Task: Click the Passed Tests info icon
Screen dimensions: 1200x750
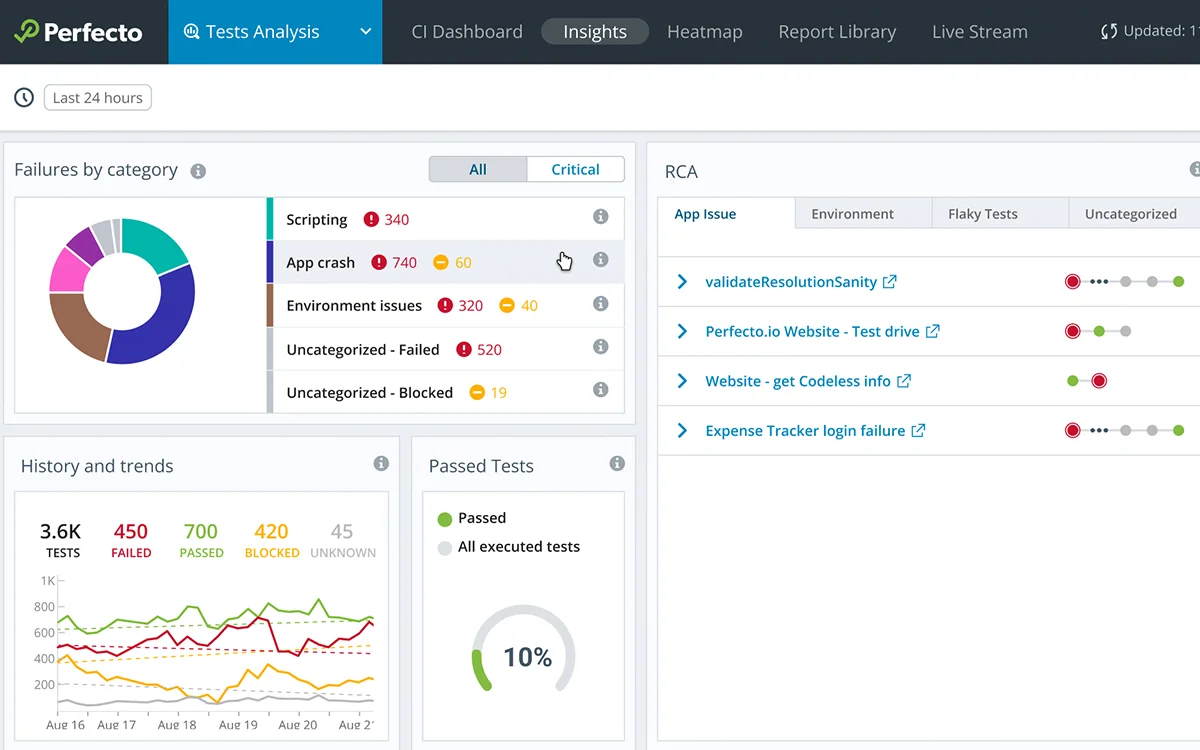Action: 617,463
